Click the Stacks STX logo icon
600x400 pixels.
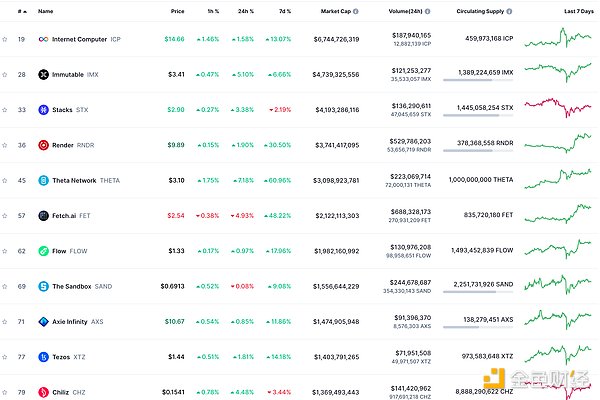tap(43, 109)
